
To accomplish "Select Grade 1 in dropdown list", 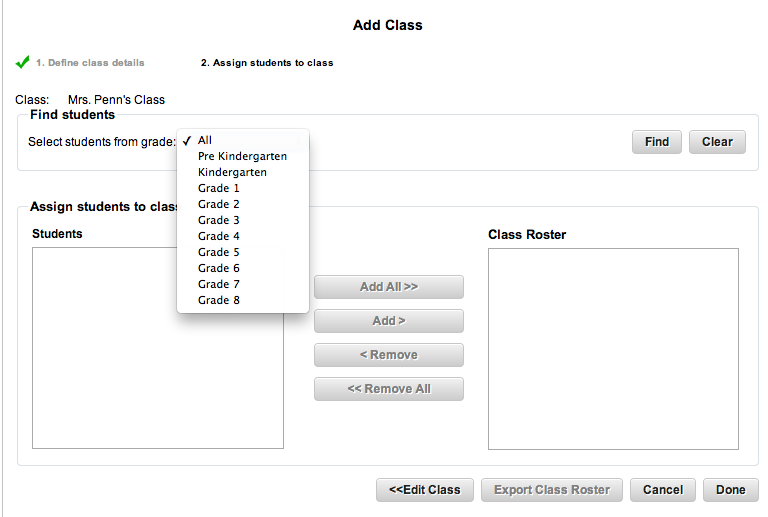I will pyautogui.click(x=219, y=188).
